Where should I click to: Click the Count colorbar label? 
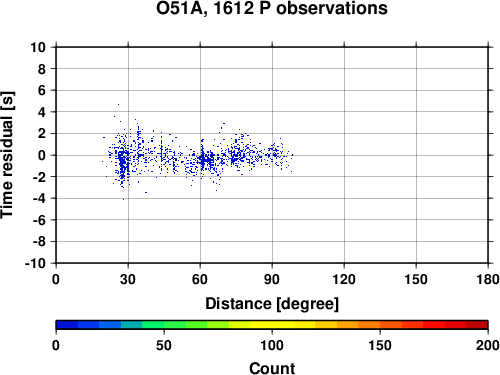272,368
